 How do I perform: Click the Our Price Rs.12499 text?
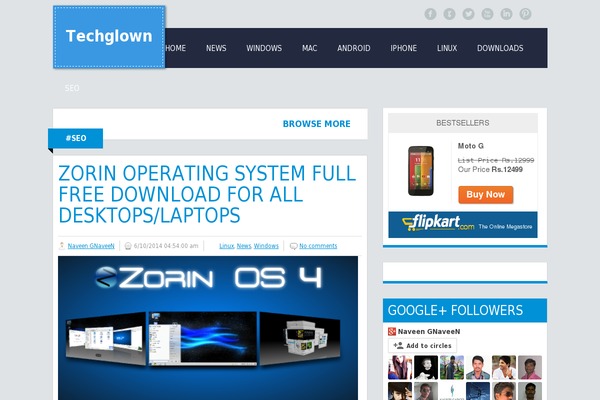click(490, 170)
